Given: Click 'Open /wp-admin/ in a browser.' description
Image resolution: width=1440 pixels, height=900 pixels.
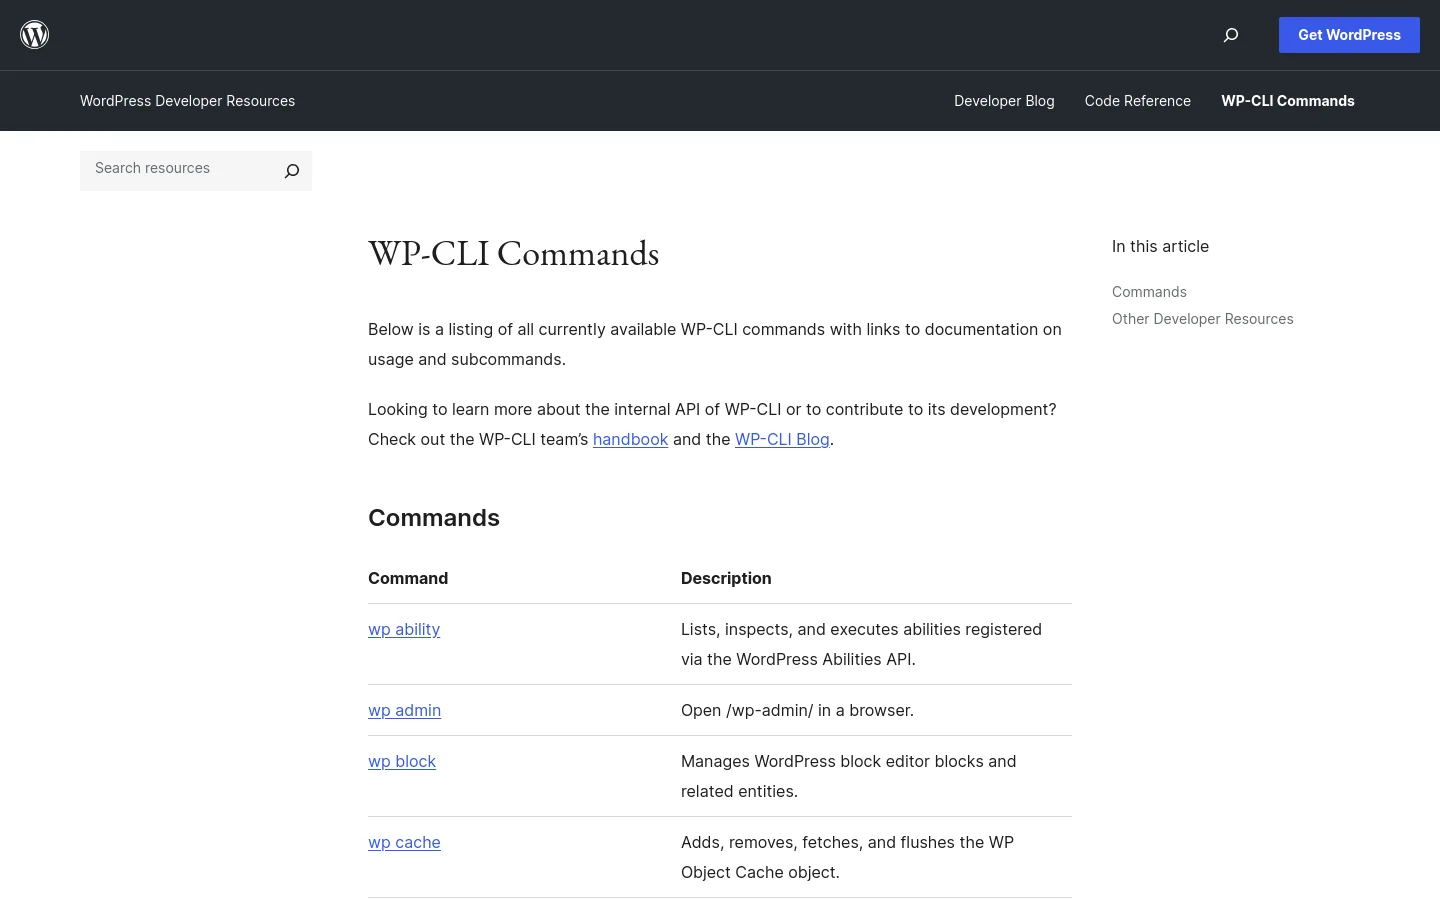Looking at the screenshot, I should (797, 710).
